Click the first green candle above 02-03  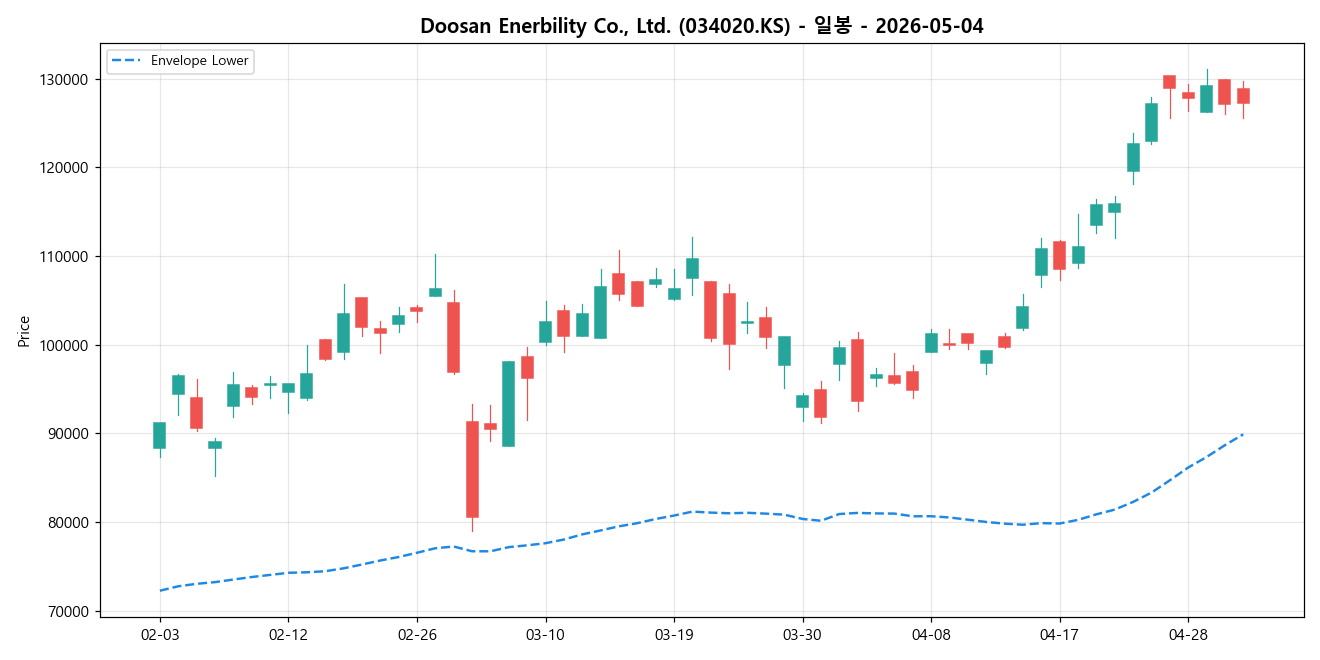(159, 436)
